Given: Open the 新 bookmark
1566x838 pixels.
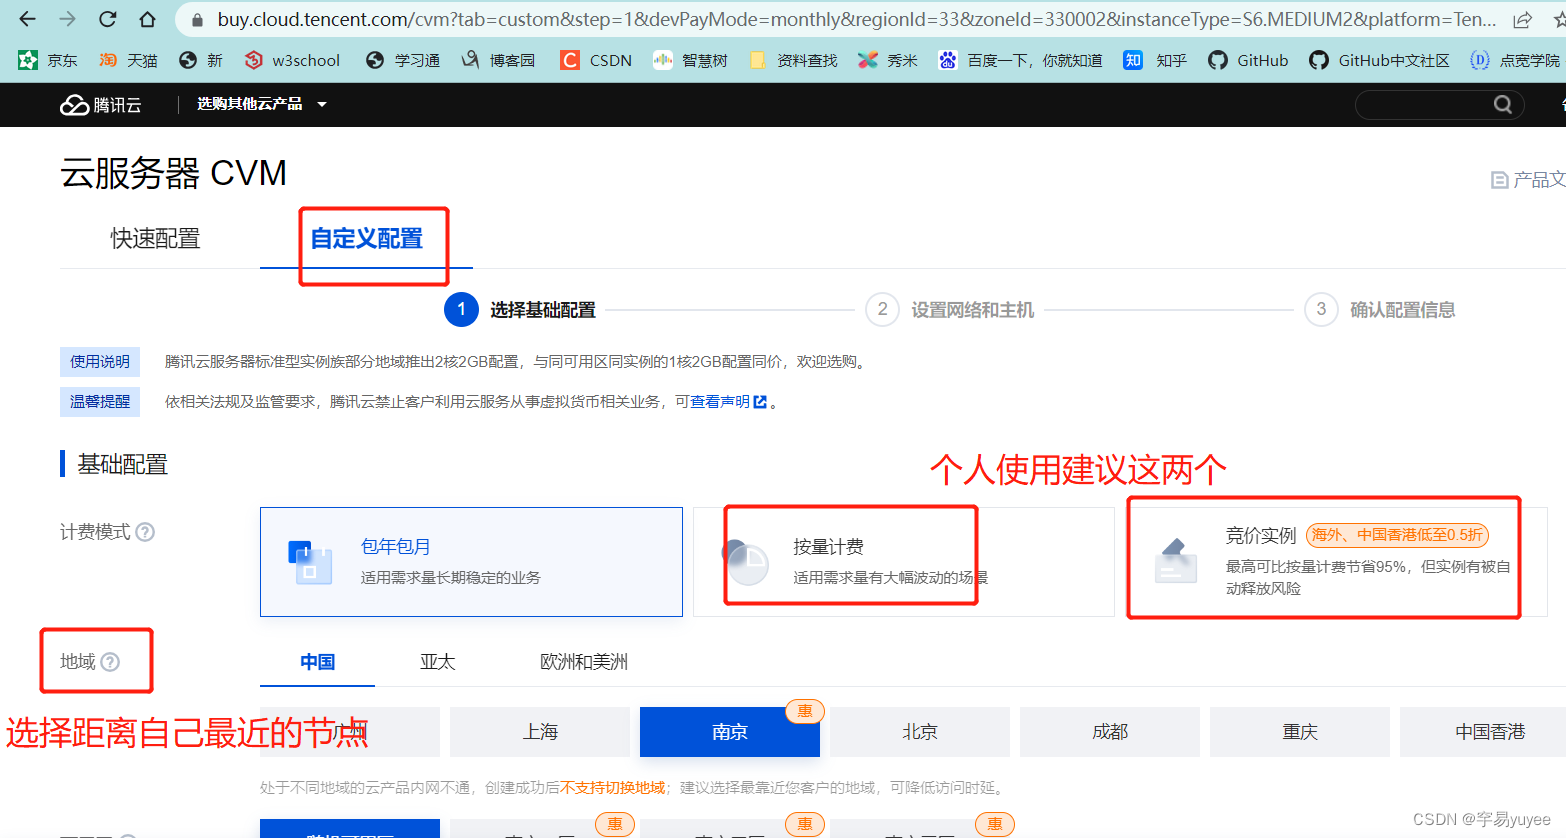Looking at the screenshot, I should [x=201, y=61].
